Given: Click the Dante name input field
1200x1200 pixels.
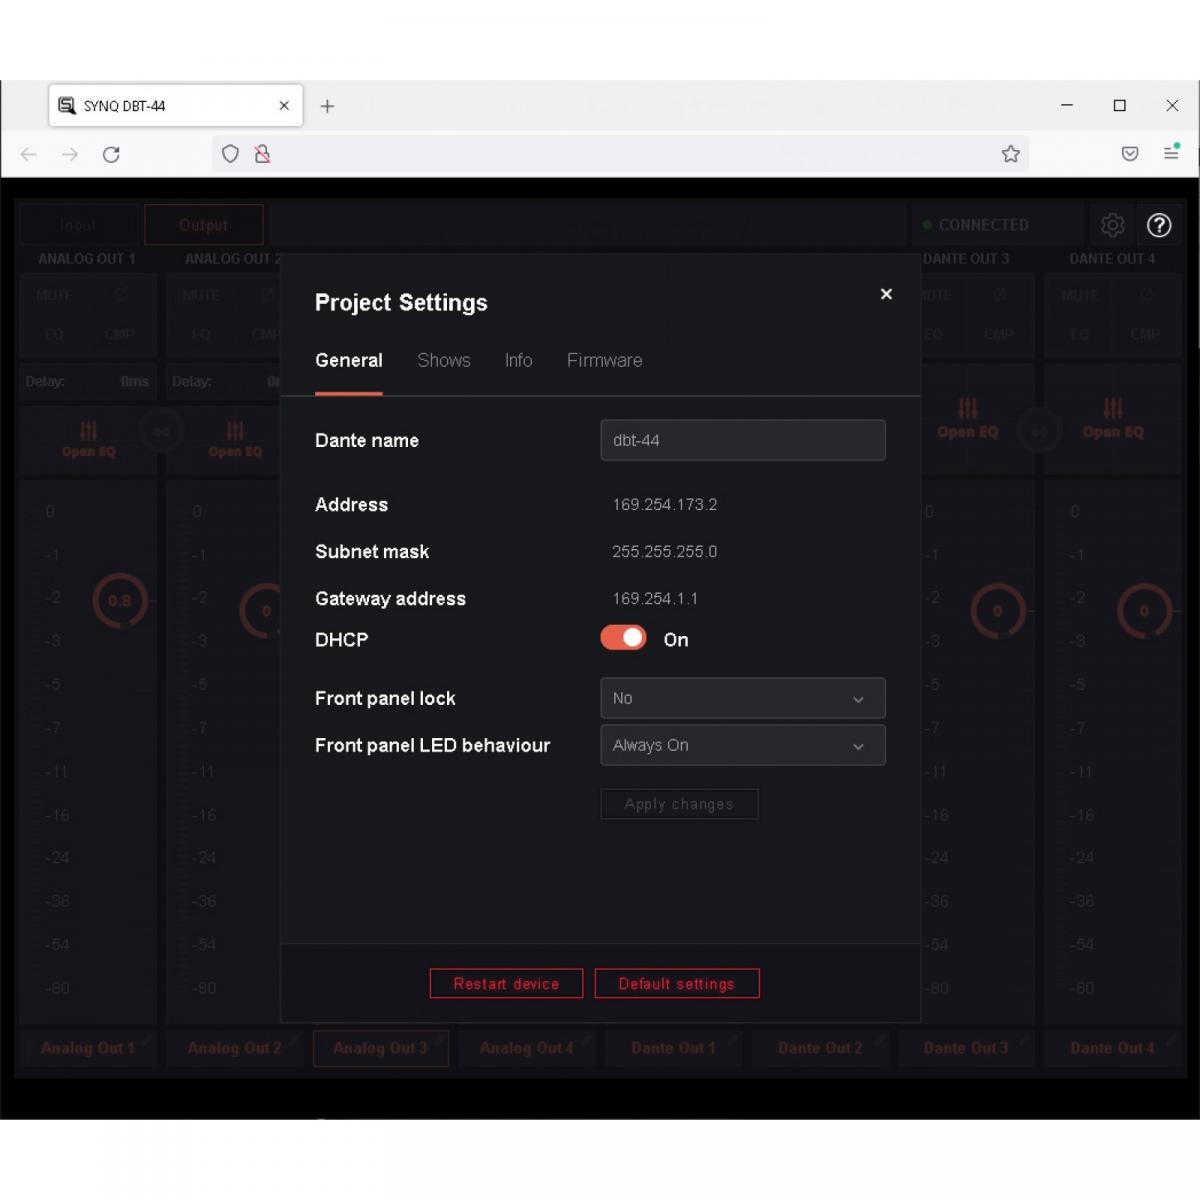Looking at the screenshot, I should coord(742,440).
